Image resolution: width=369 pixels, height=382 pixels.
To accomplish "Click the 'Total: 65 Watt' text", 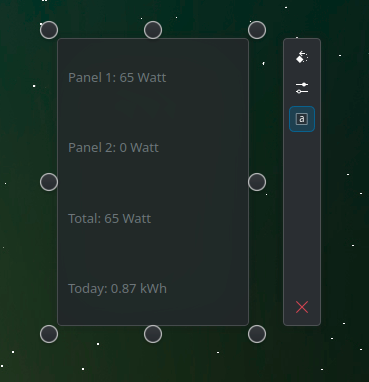I will point(109,219).
